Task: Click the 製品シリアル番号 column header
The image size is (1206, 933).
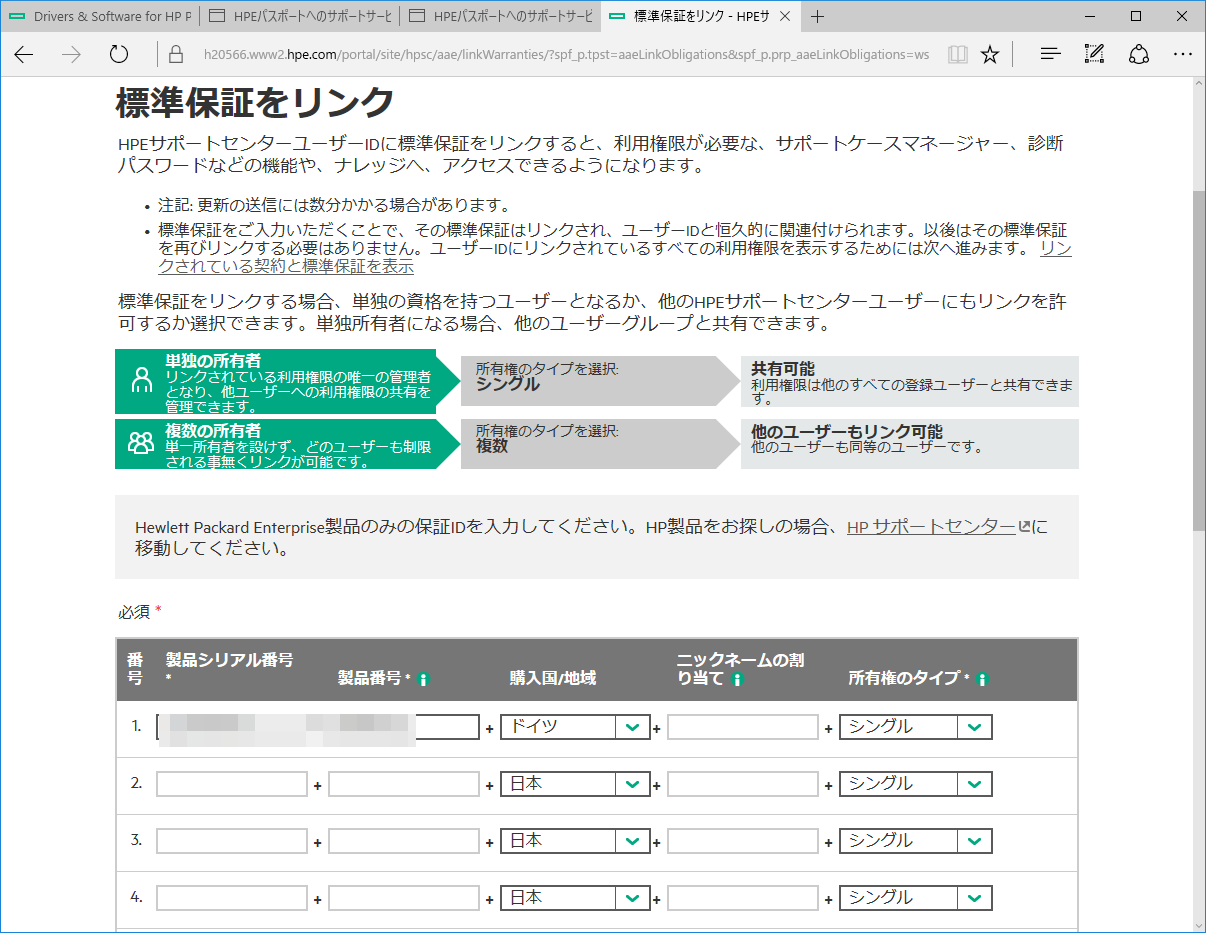Action: point(229,659)
